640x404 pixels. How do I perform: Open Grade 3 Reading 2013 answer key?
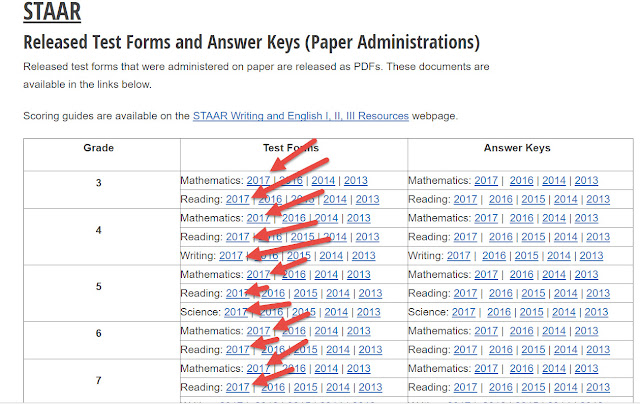(598, 199)
